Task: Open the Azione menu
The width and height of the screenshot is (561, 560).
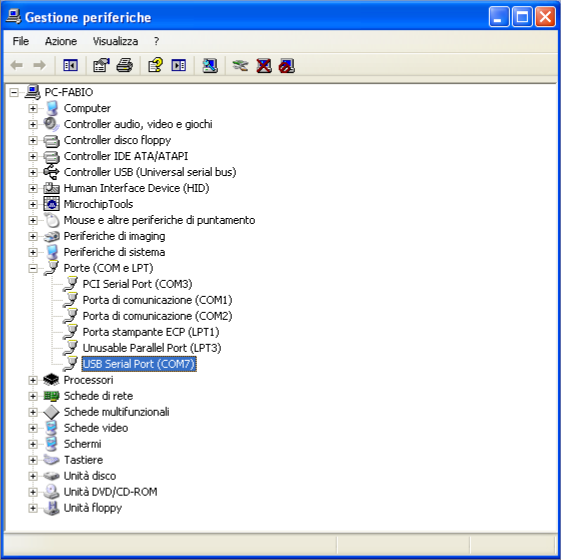Action: tap(61, 41)
